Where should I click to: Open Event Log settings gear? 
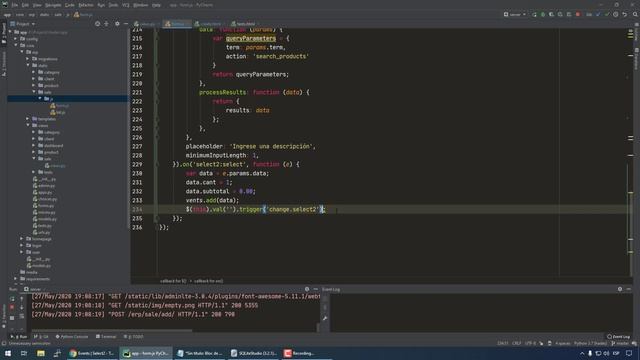[620, 289]
